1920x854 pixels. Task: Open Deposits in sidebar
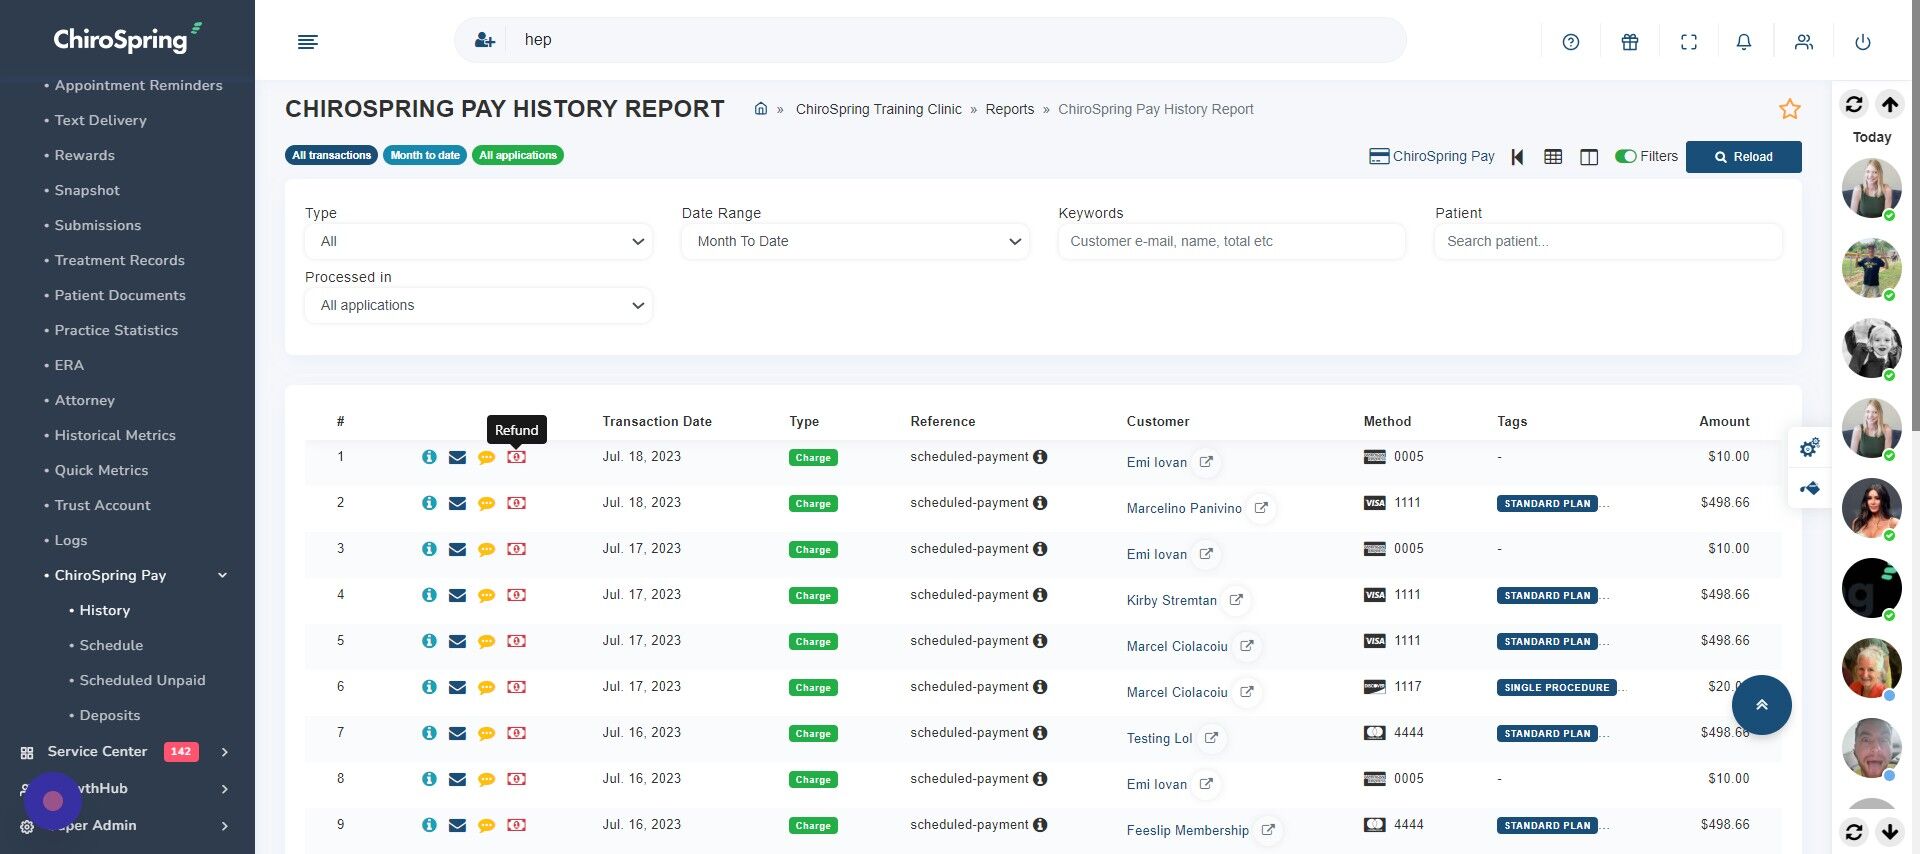[110, 715]
